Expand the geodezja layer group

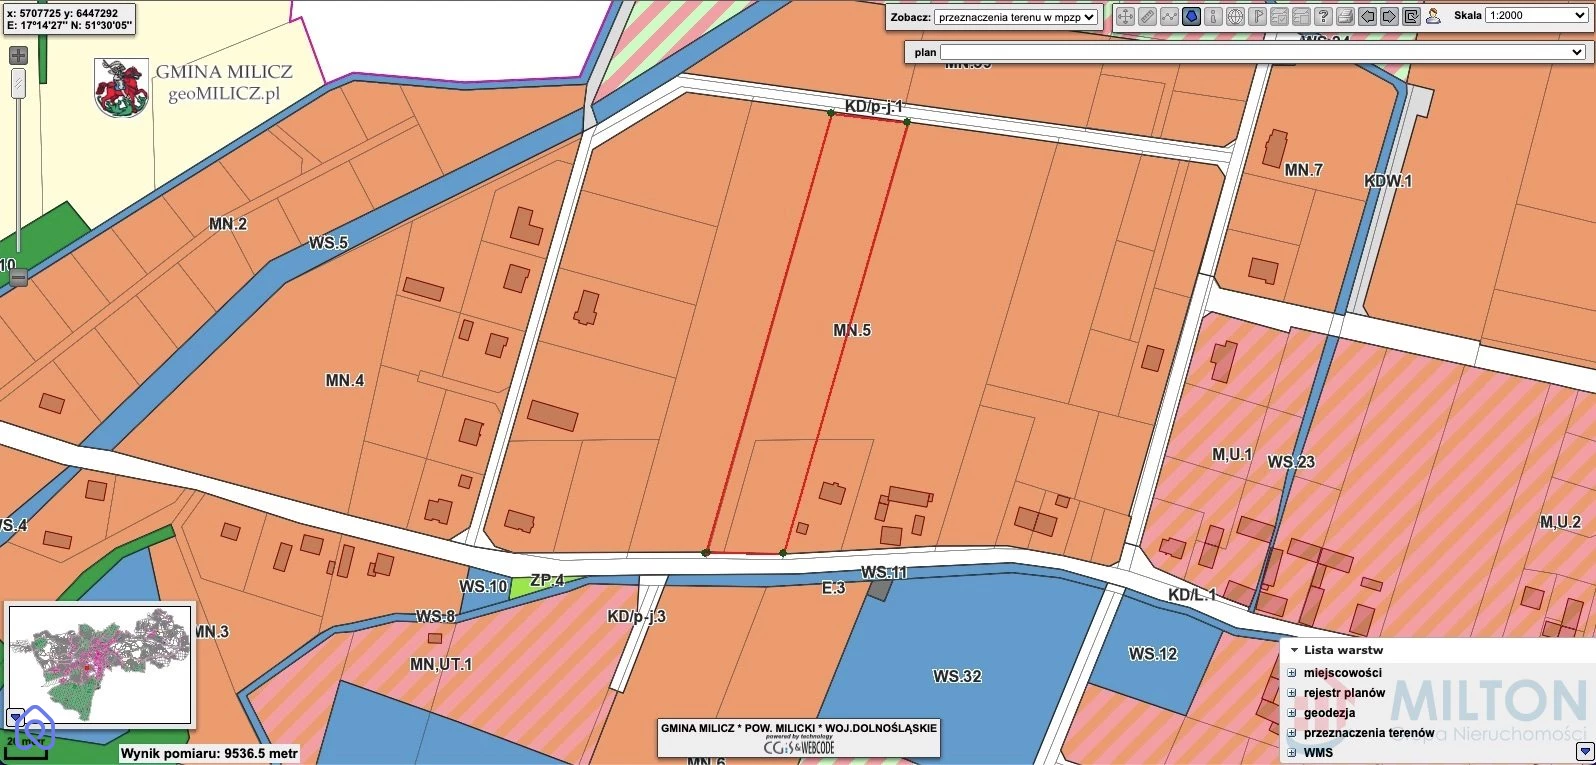click(1291, 713)
